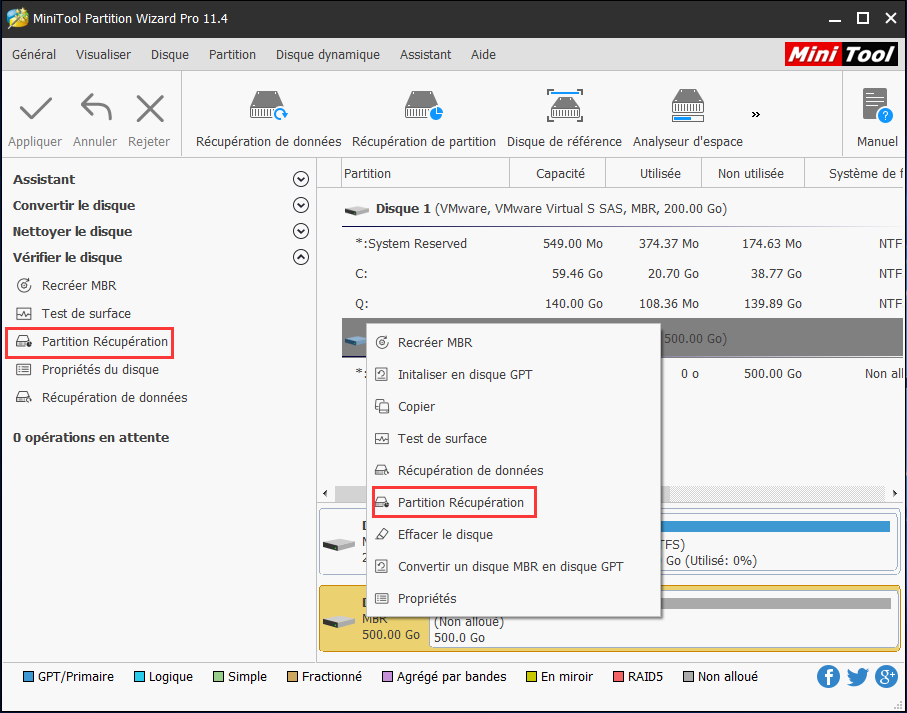Click Effacer le disque eraser icon
The width and height of the screenshot is (907, 713).
point(382,534)
